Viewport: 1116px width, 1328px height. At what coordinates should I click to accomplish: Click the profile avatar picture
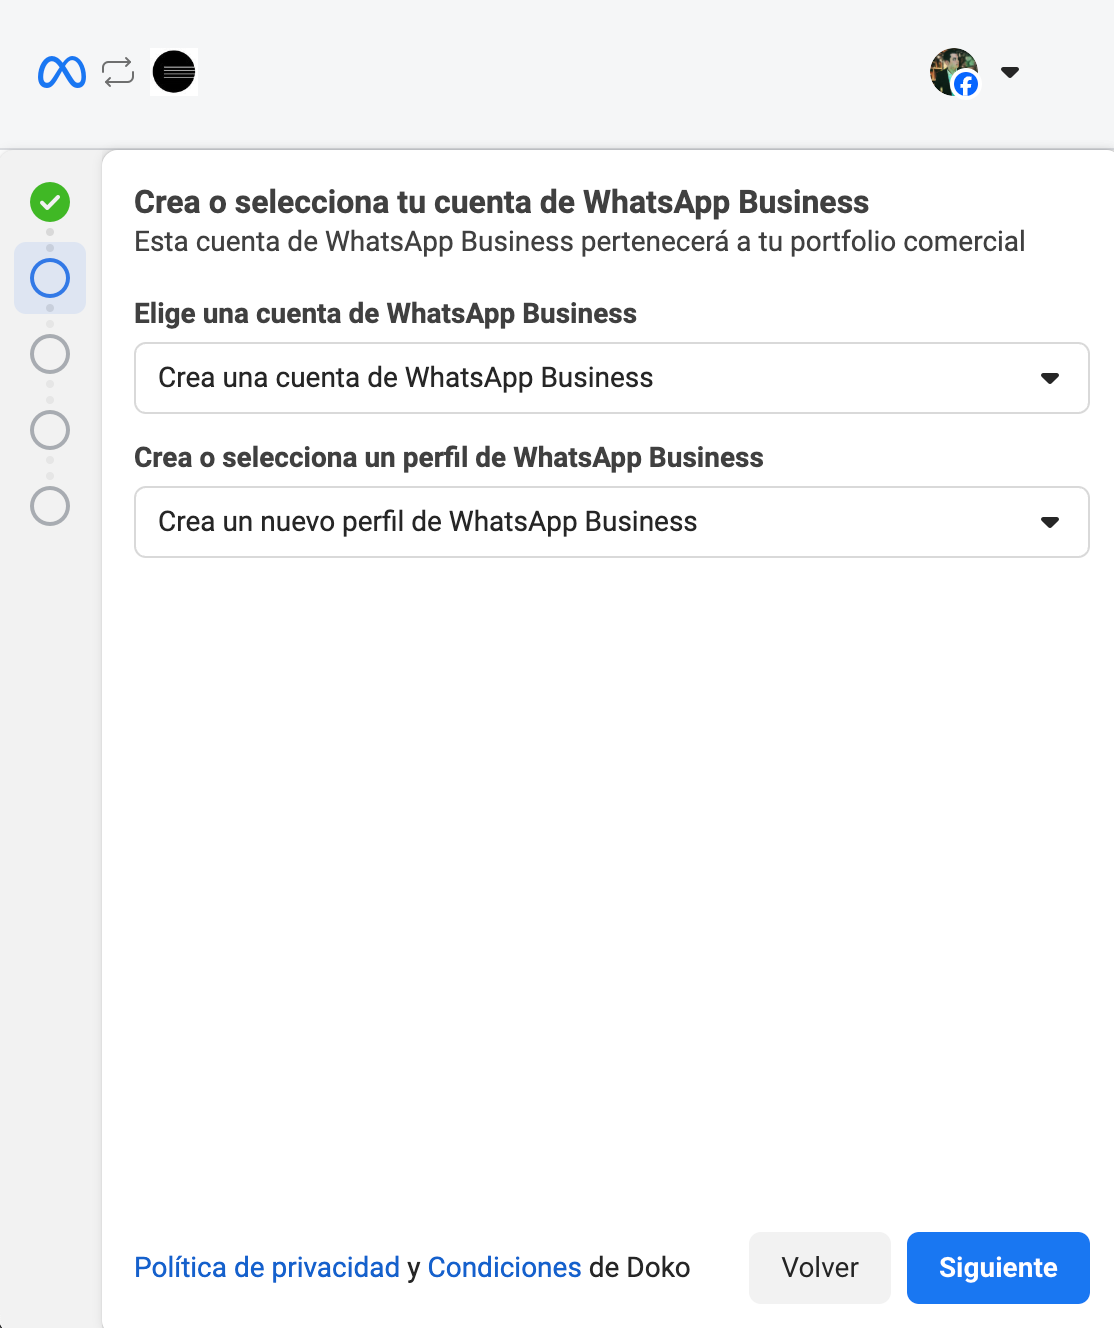(954, 72)
